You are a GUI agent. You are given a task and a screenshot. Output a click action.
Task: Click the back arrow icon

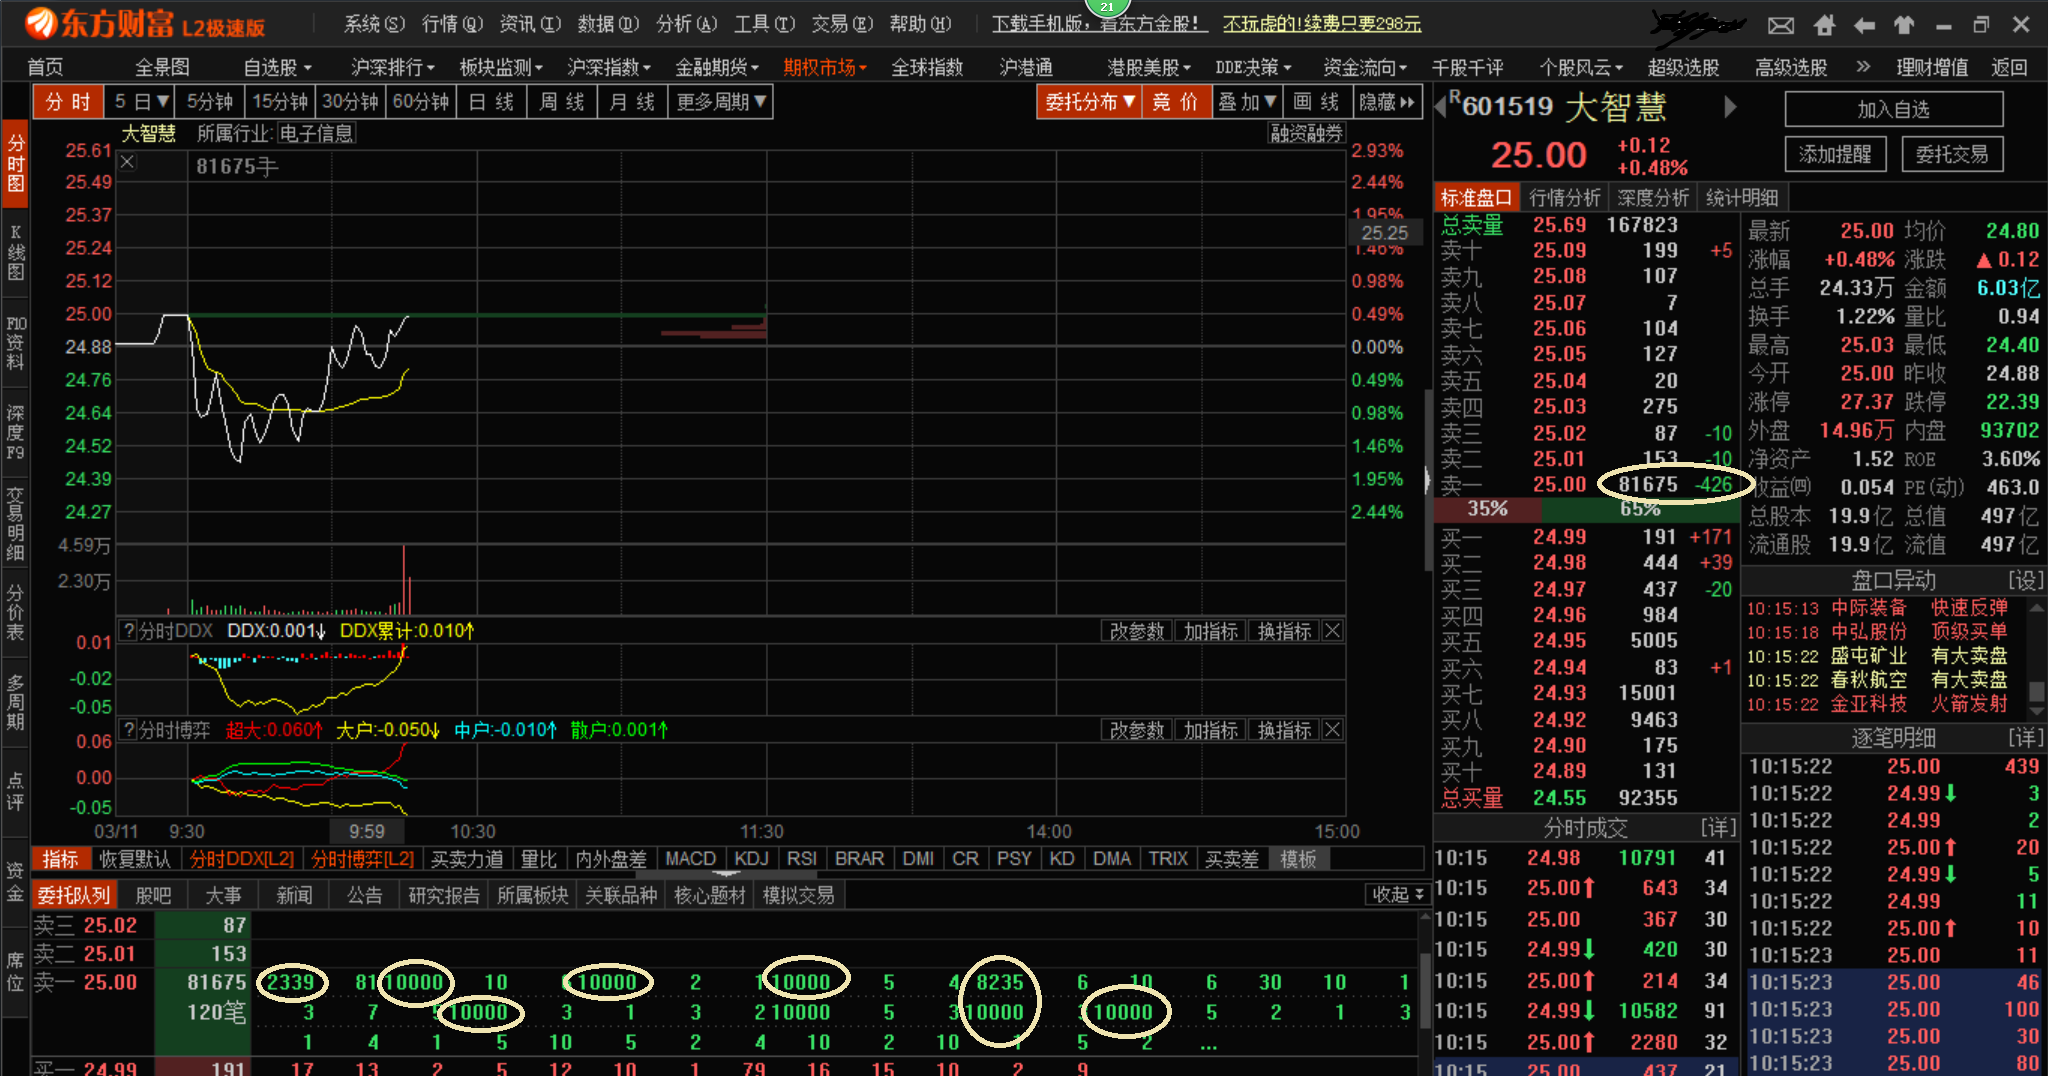1864,25
